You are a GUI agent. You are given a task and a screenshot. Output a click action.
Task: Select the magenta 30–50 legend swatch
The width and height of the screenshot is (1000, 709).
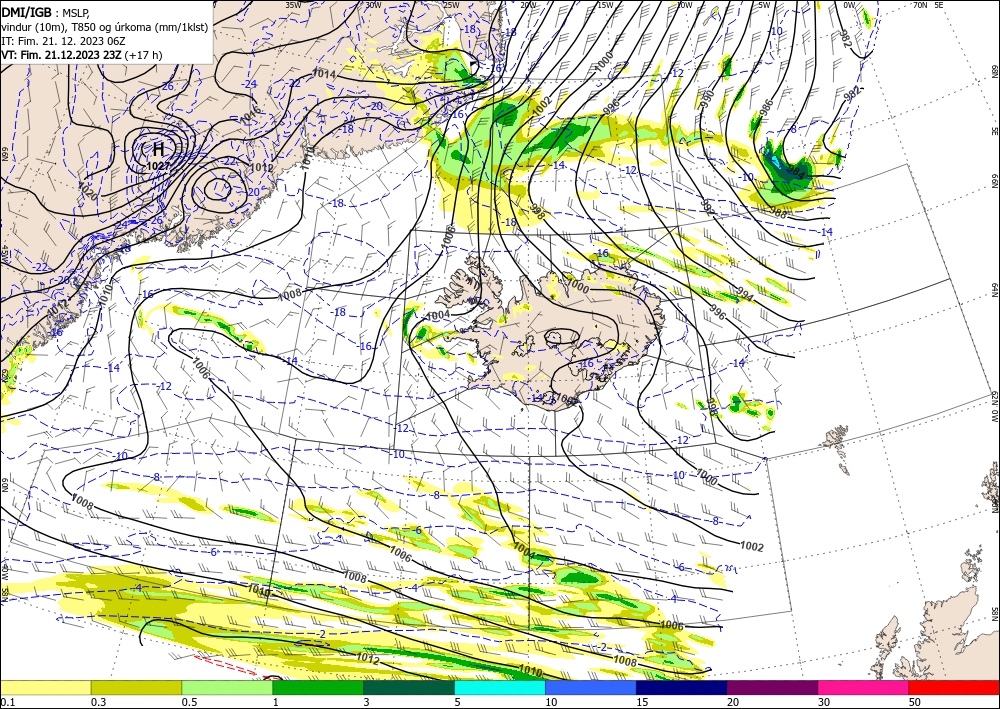click(x=863, y=687)
